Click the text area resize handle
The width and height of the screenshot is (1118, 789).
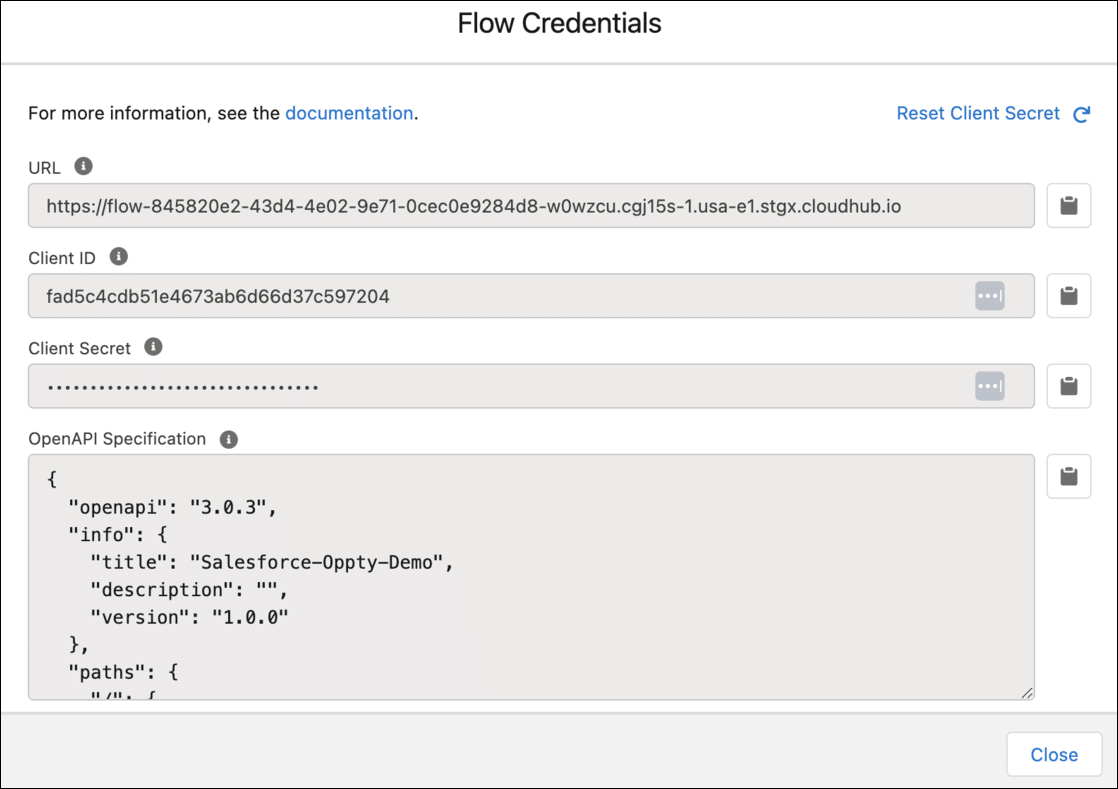click(x=1027, y=693)
